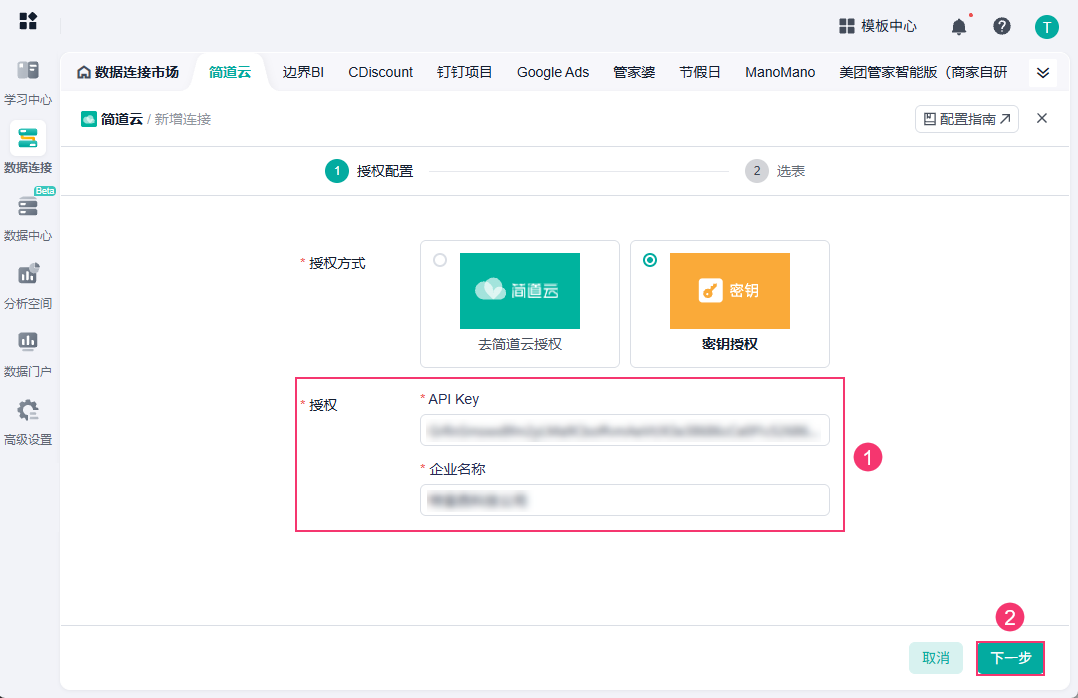This screenshot has height=698, width=1078.
Task: Open the notifications bell
Action: pyautogui.click(x=958, y=27)
